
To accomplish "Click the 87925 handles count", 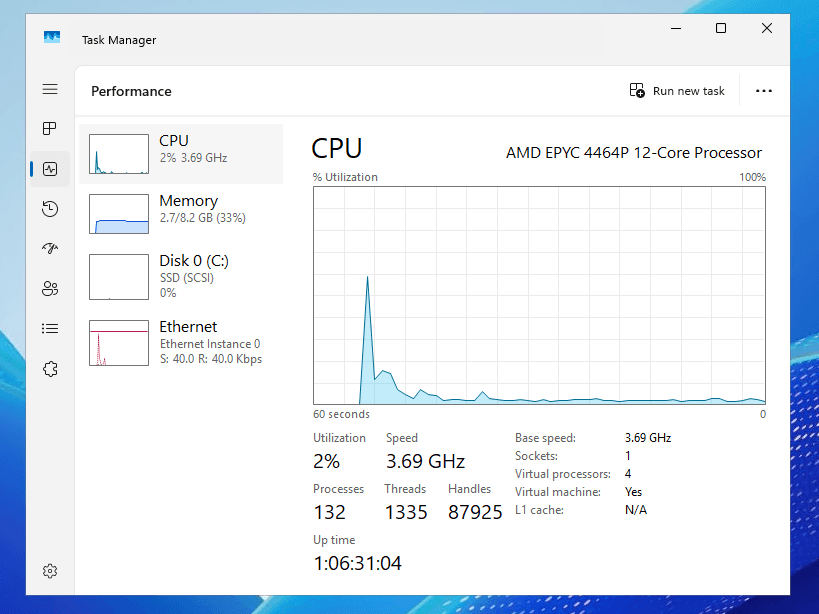I will [x=475, y=513].
